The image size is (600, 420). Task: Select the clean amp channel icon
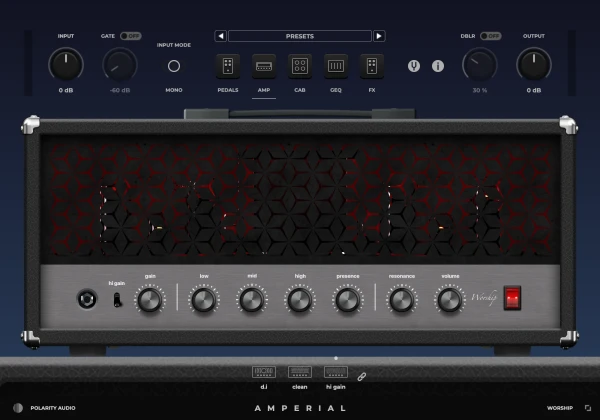click(x=300, y=372)
